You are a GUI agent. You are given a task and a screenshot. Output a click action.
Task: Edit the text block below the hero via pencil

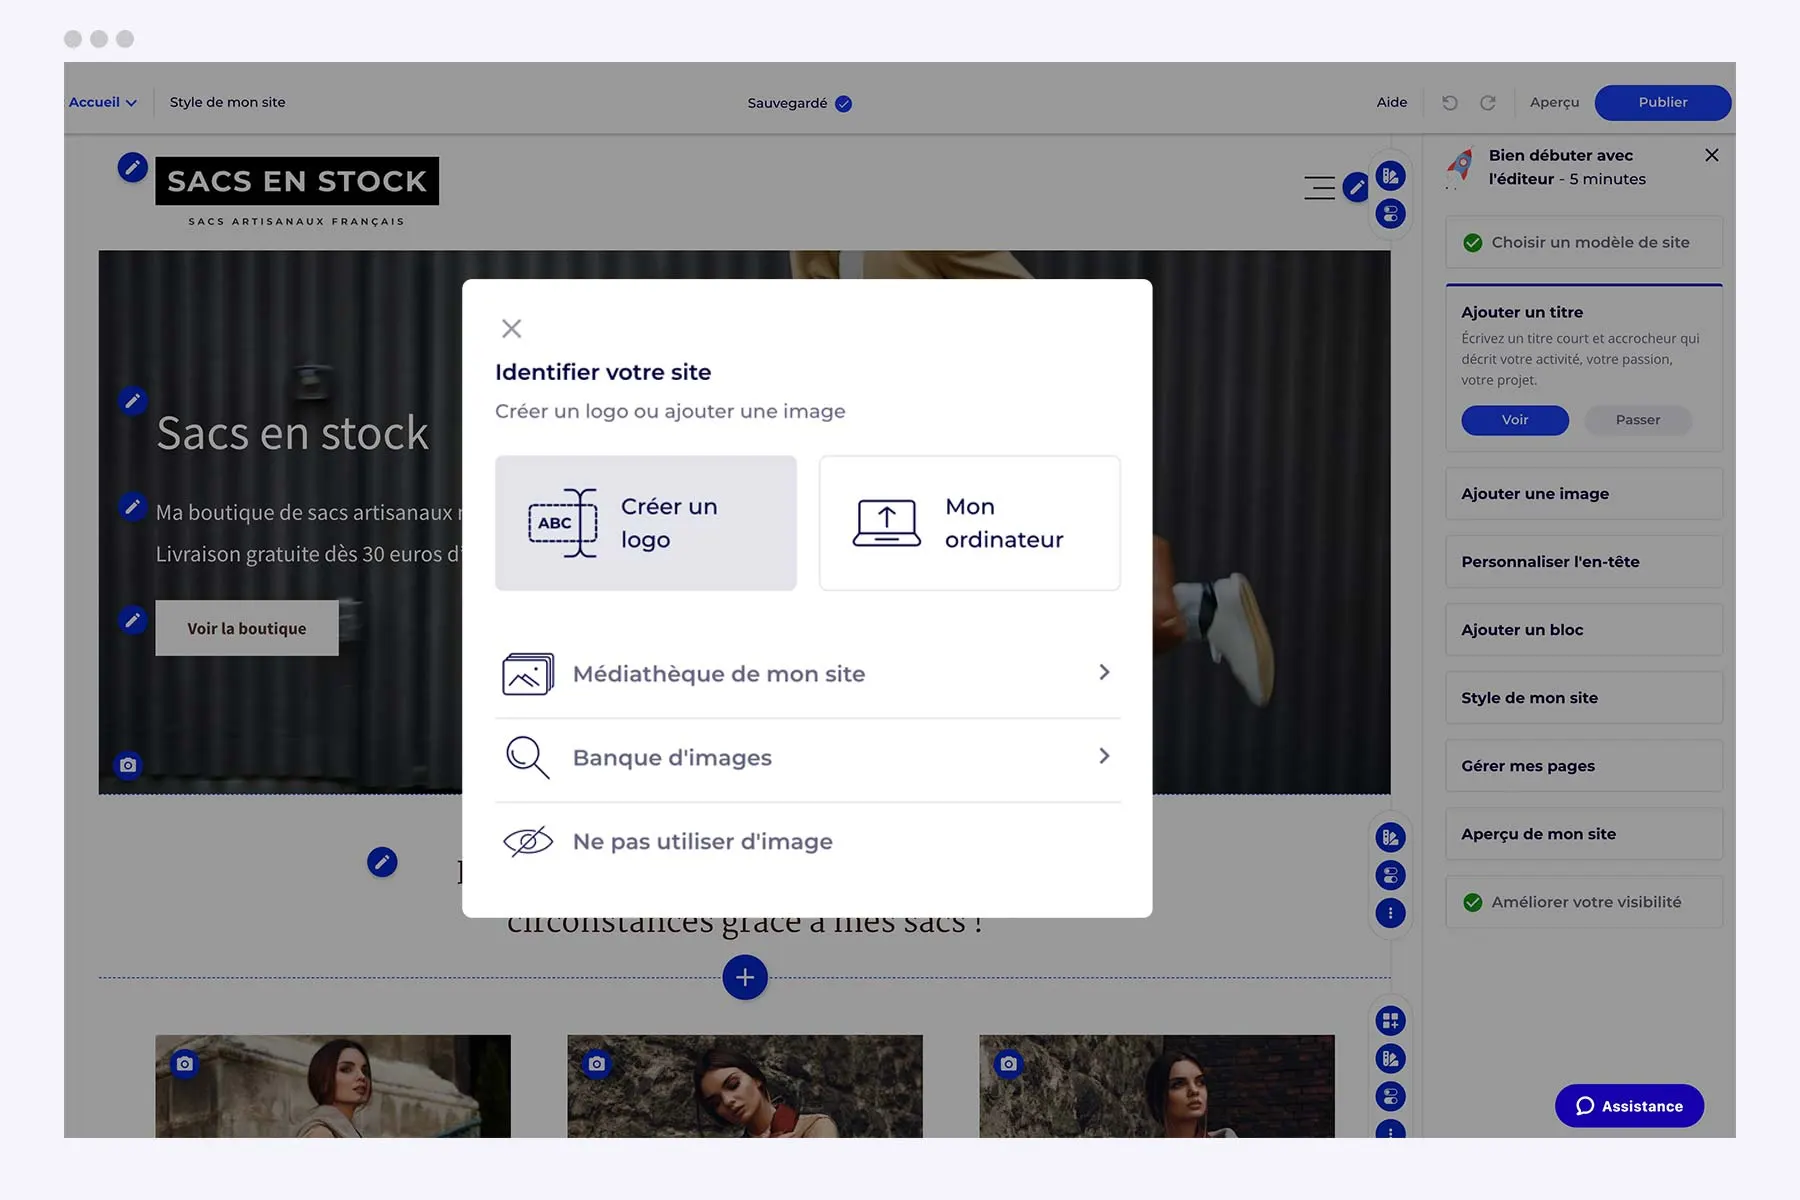(x=382, y=862)
